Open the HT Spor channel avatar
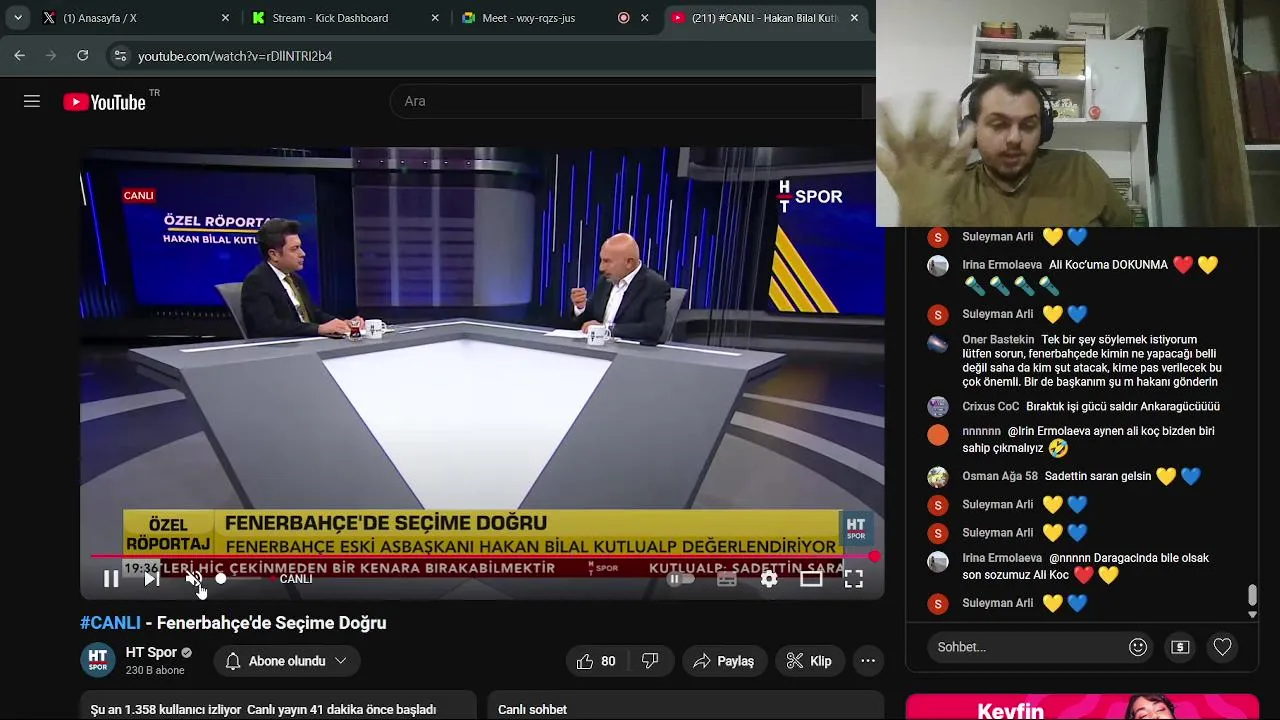The width and height of the screenshot is (1280, 720). [x=97, y=660]
